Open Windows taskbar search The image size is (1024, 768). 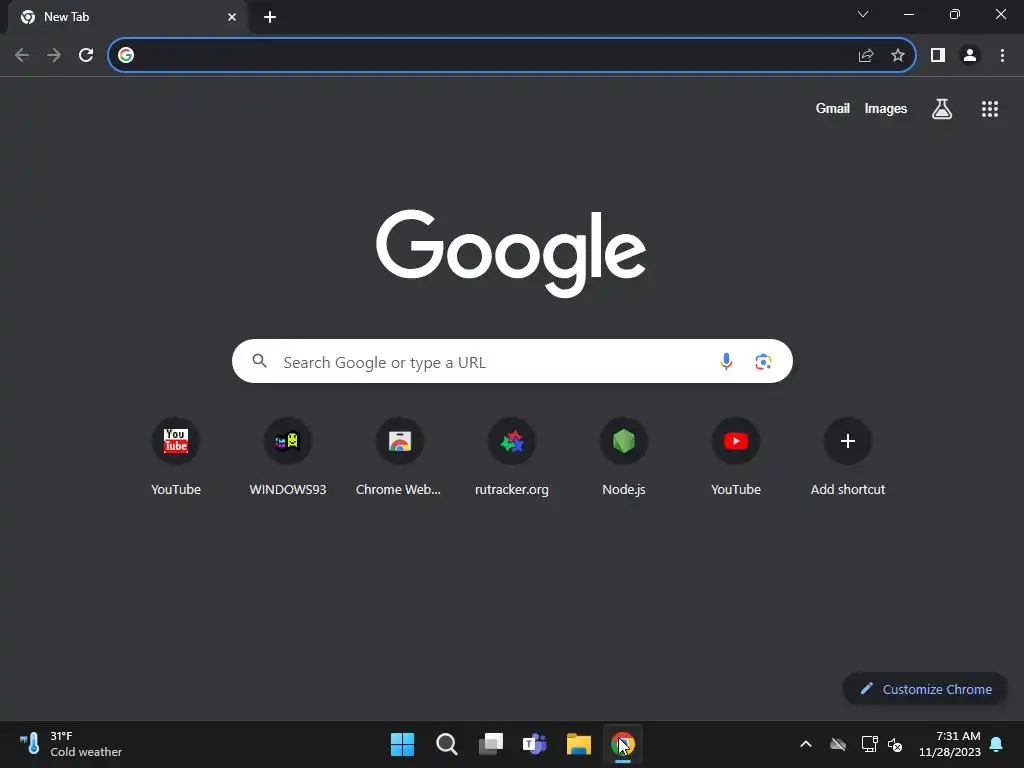coord(447,744)
